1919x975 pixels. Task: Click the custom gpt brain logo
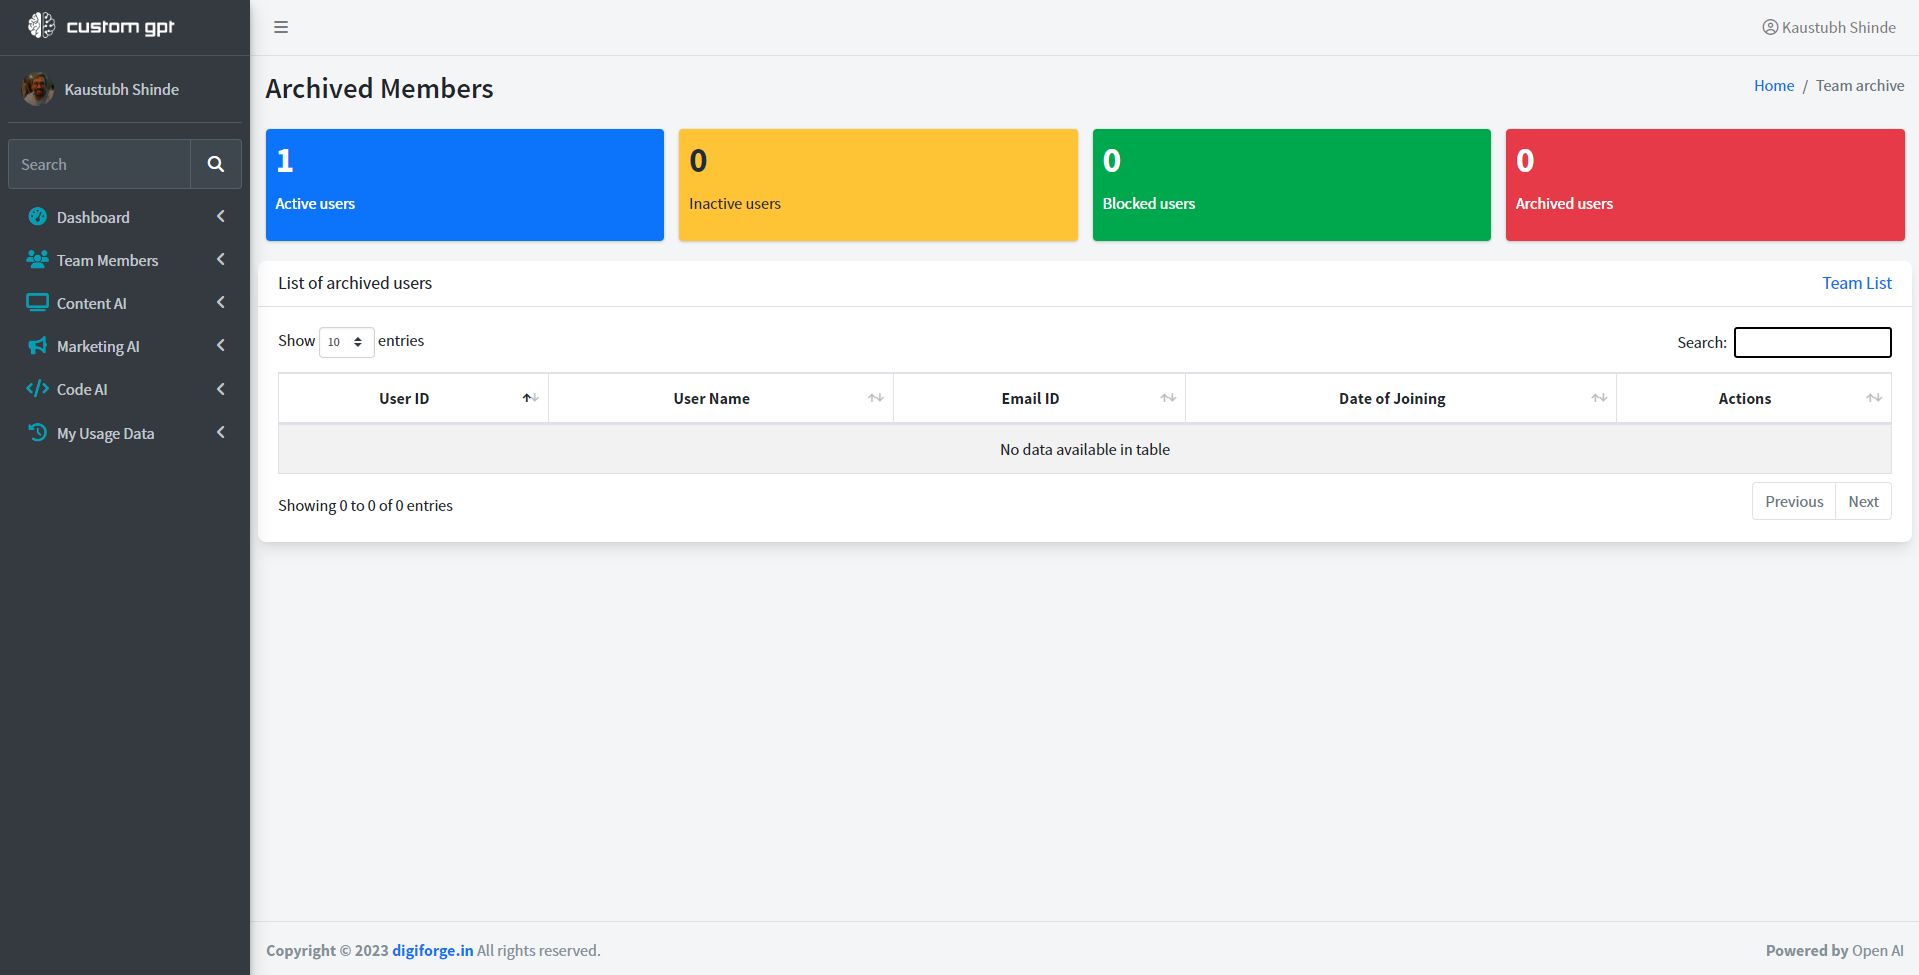pyautogui.click(x=41, y=26)
